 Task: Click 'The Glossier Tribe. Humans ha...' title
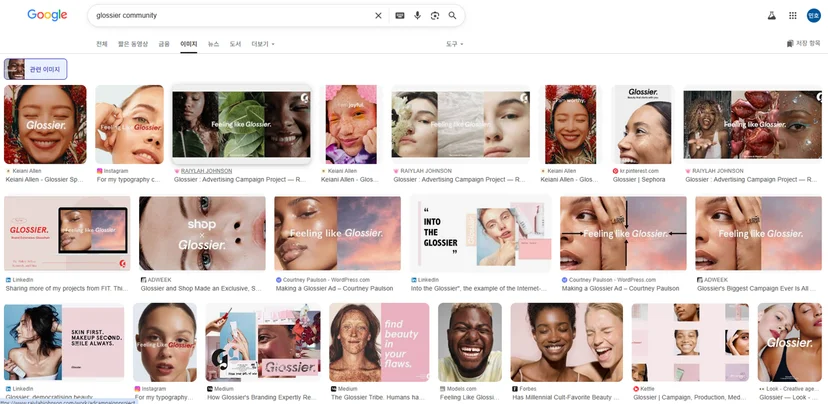click(378, 397)
